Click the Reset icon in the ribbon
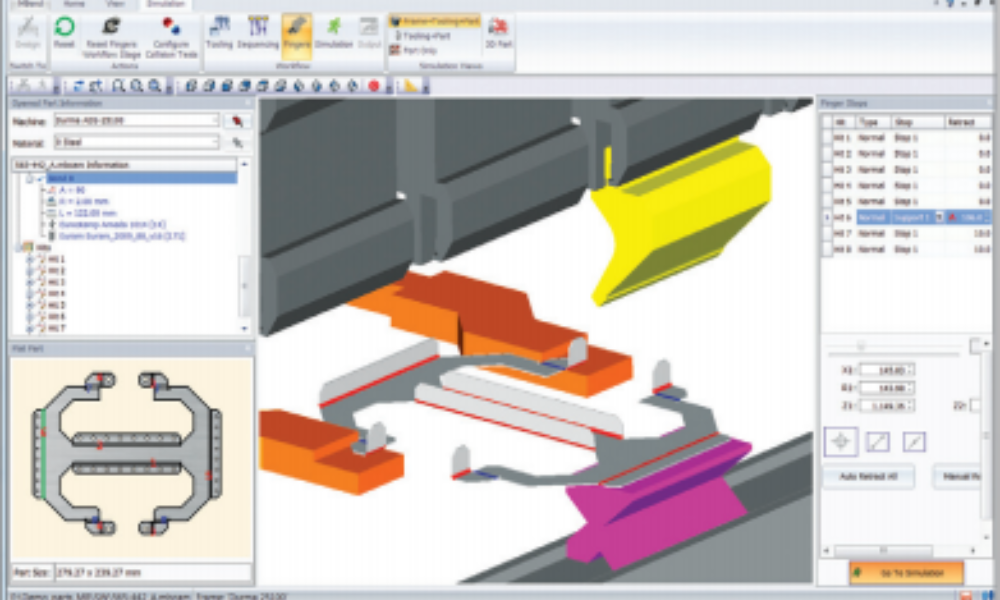The width and height of the screenshot is (1000, 600). (x=64, y=31)
